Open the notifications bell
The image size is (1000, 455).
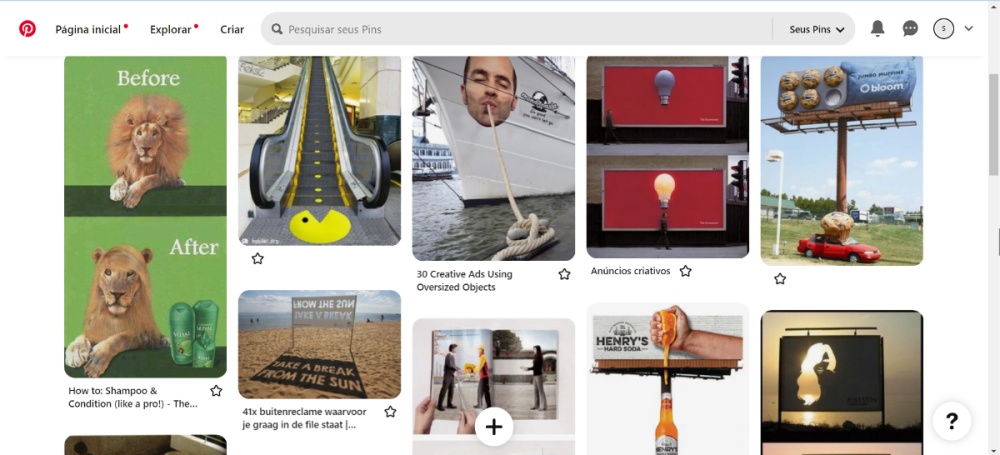(877, 29)
